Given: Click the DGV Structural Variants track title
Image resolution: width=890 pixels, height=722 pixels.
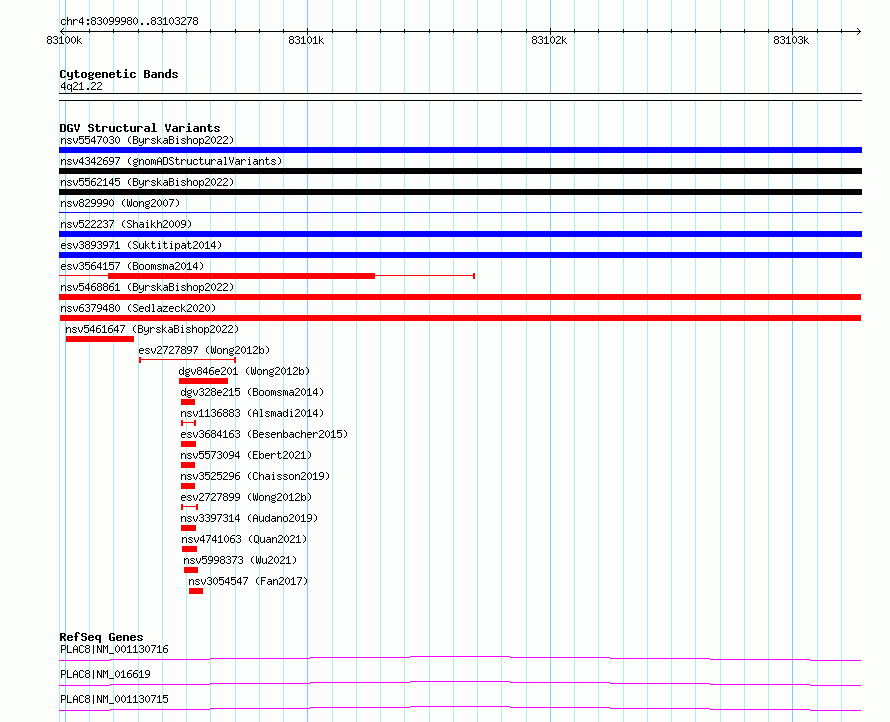Looking at the screenshot, I should click(140, 128).
